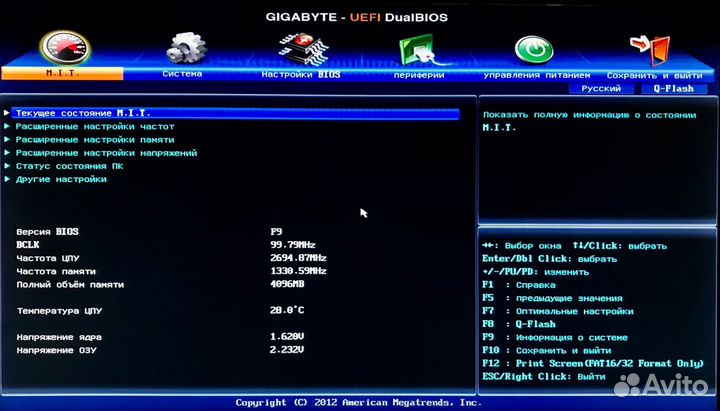Screen dimensions: 720x411
Task: Click the Температура ЦПУ label
Action: (59, 311)
